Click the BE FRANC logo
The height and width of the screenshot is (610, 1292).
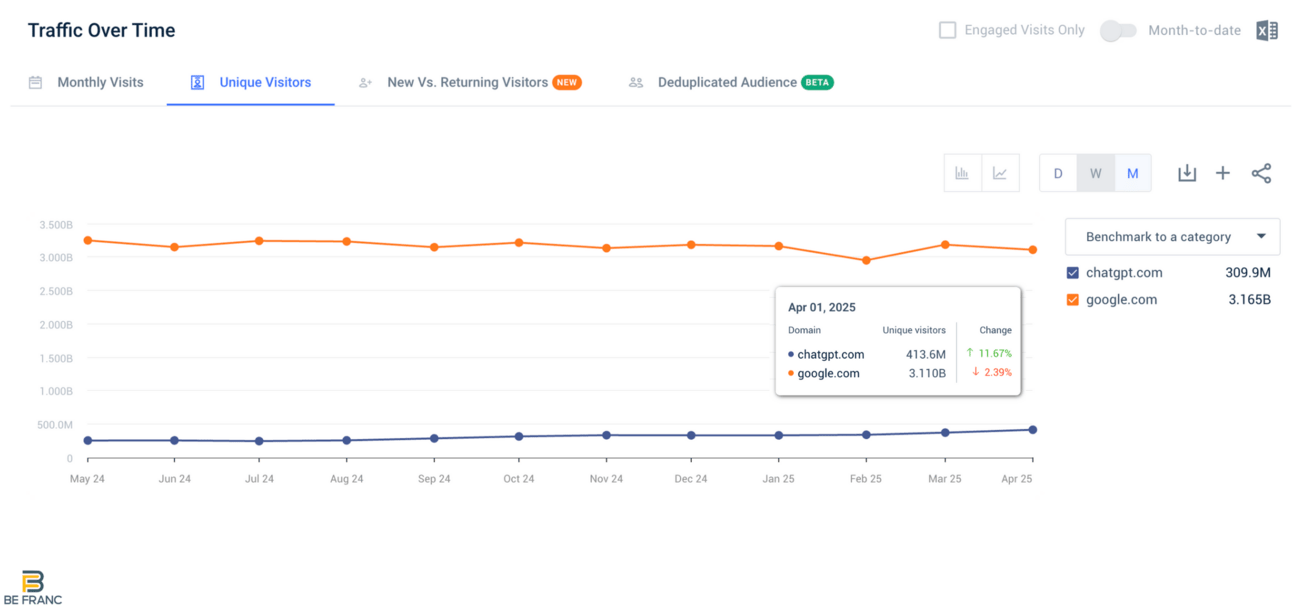coord(33,587)
